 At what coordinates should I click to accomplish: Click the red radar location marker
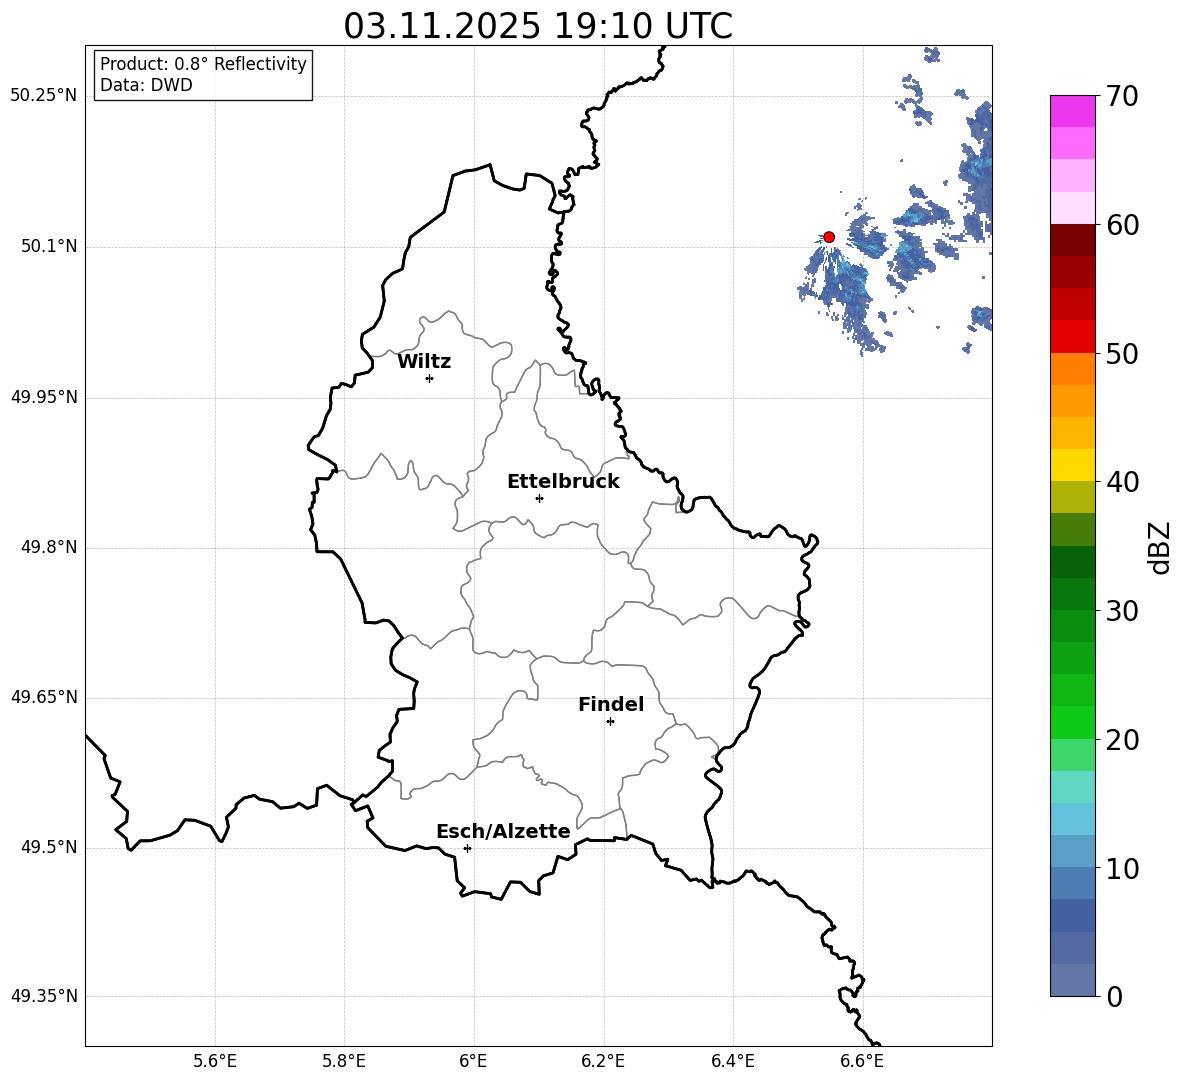tap(829, 237)
